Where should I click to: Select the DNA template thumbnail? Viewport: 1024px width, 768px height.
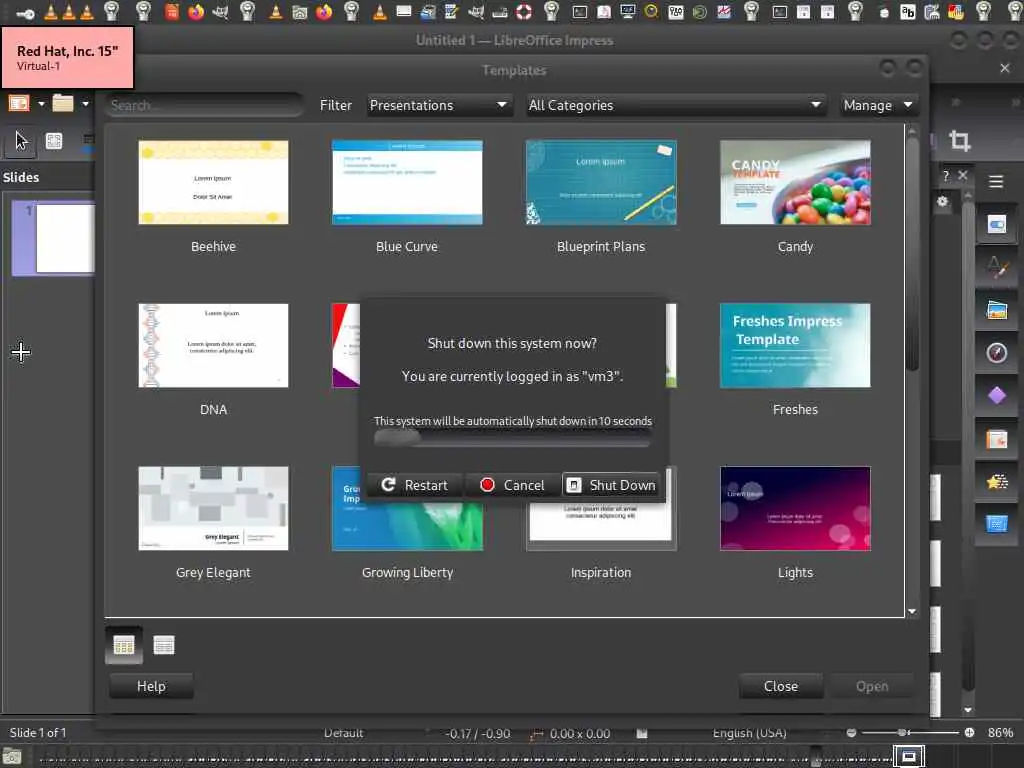tap(213, 345)
